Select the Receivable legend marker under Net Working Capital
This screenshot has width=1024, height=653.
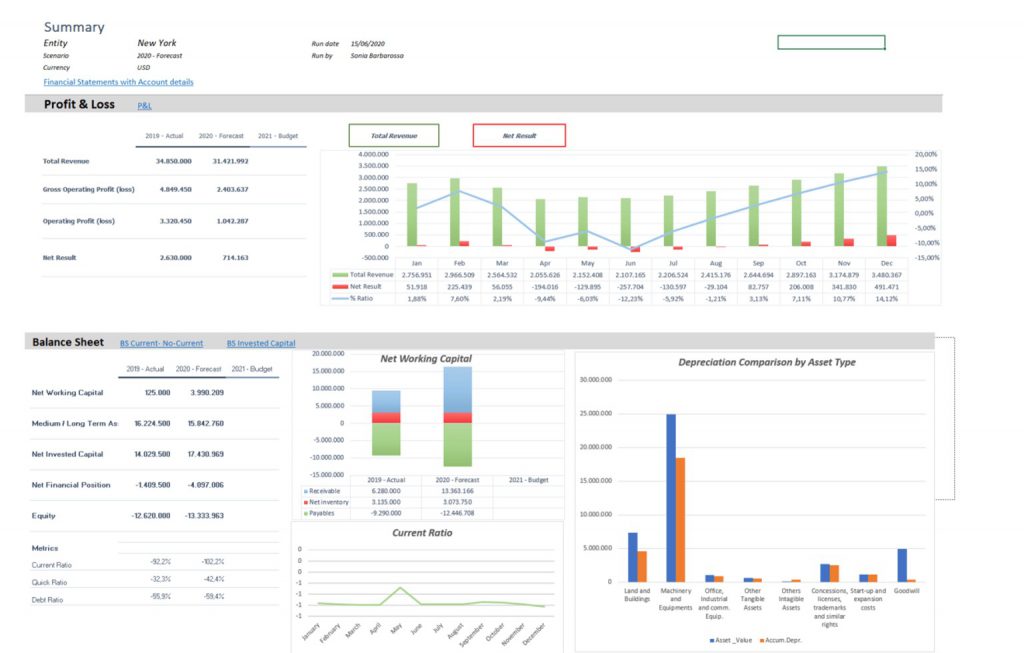click(x=306, y=490)
